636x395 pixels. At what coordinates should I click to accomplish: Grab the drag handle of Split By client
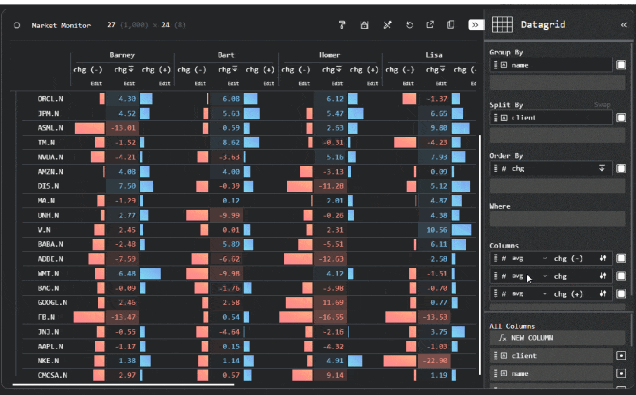click(495, 118)
